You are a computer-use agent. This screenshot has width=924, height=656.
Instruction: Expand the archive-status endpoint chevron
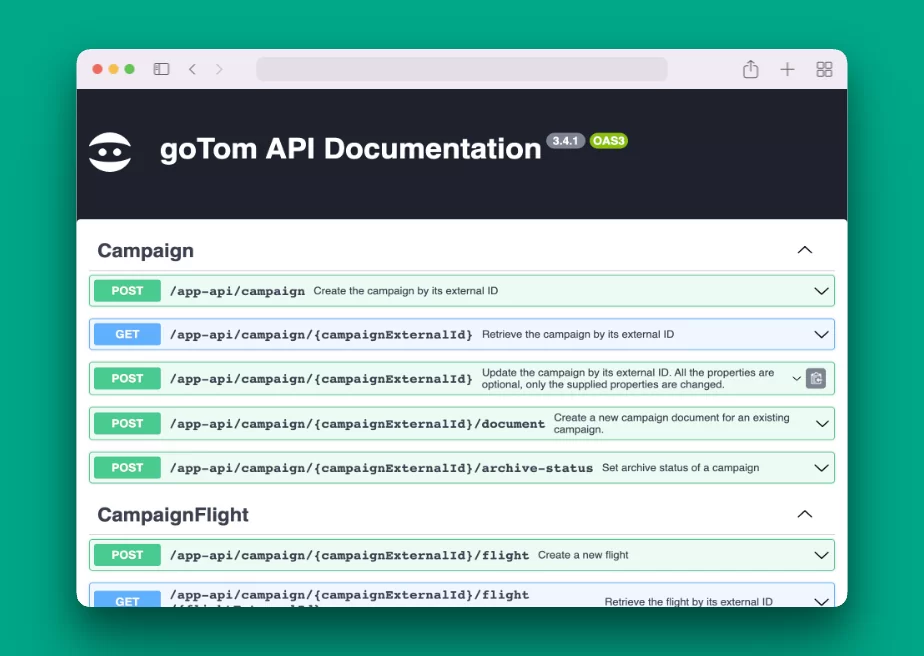click(821, 468)
